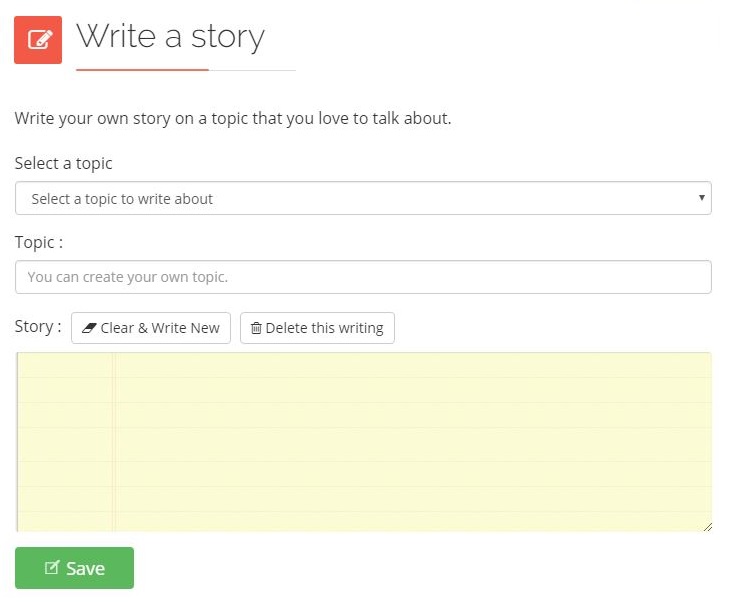Click the 'Topic :' field label
The height and width of the screenshot is (606, 730).
39,242
